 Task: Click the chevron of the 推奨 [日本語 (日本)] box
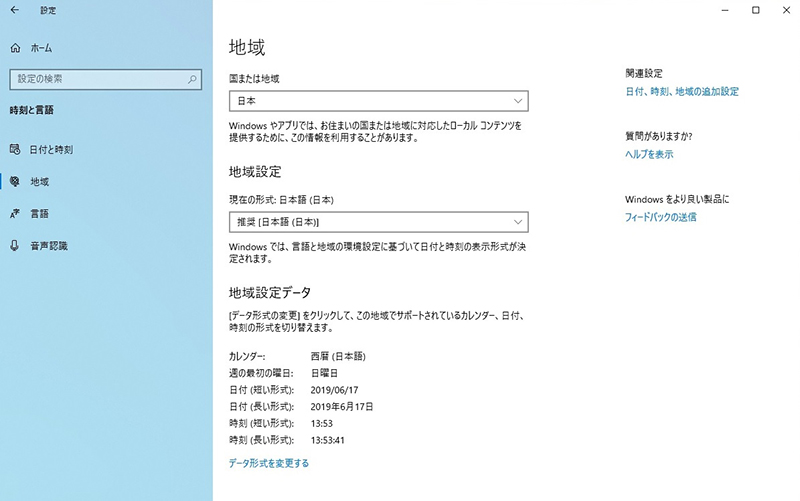(518, 222)
